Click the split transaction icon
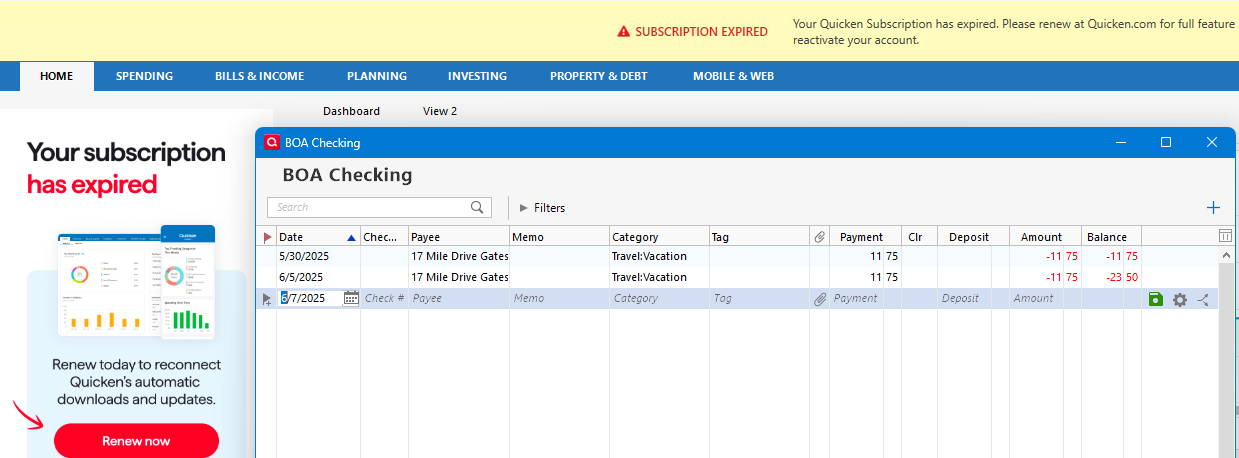Viewport: 1239px width, 458px height. click(x=1203, y=299)
